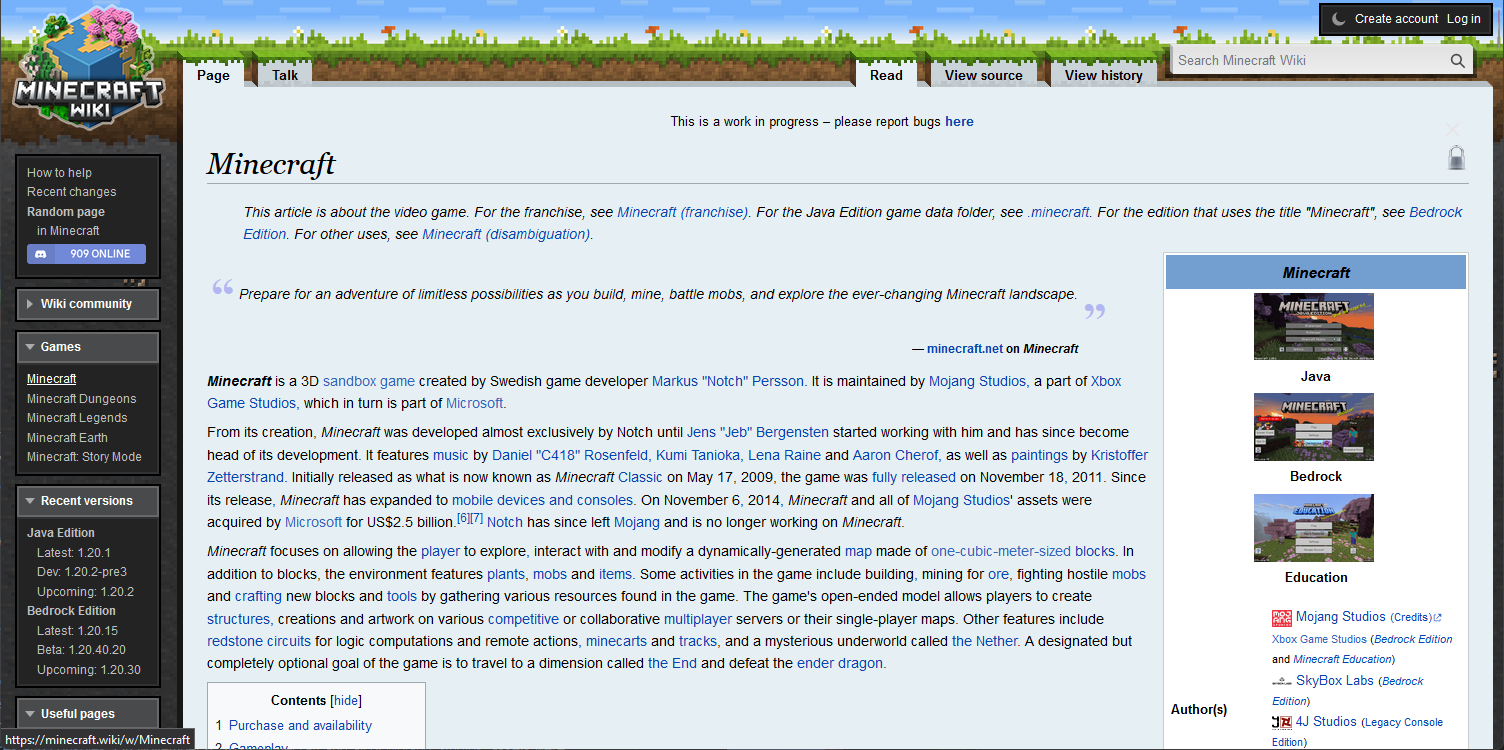This screenshot has height=750, width=1504.
Task: Open How to help in sidebar
Action: pyautogui.click(x=59, y=173)
